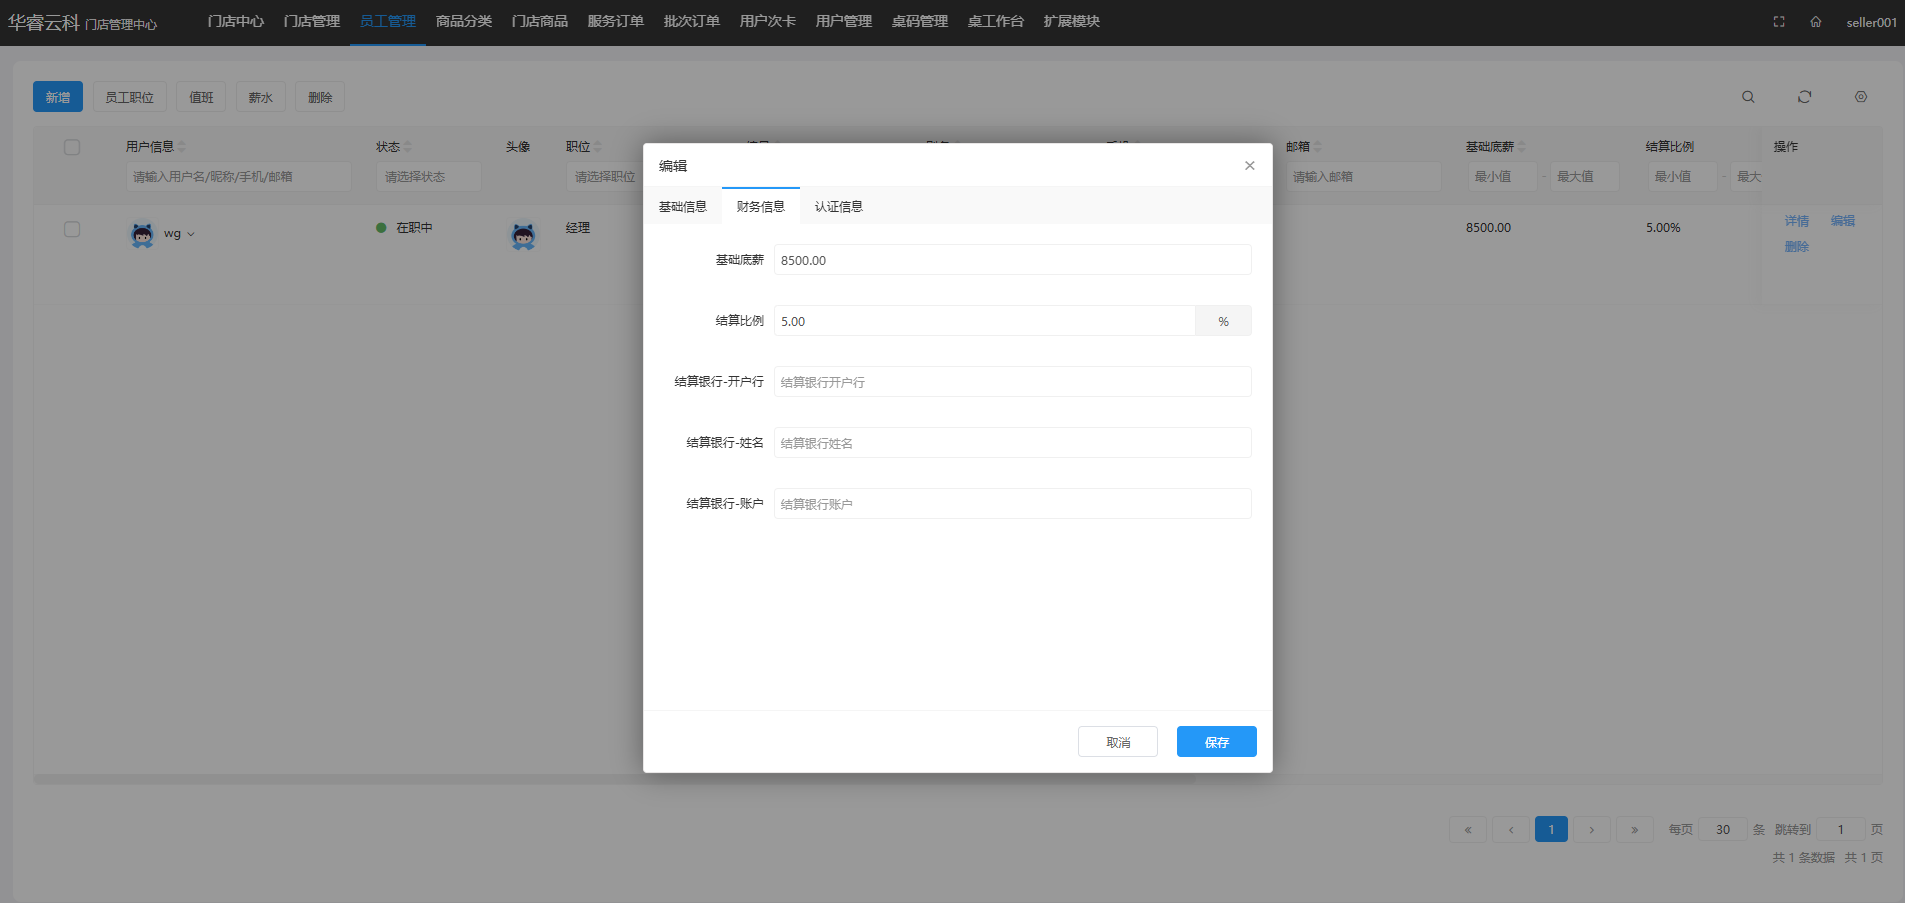
Task: Toggle the fullscreen icon in header
Action: [1779, 22]
